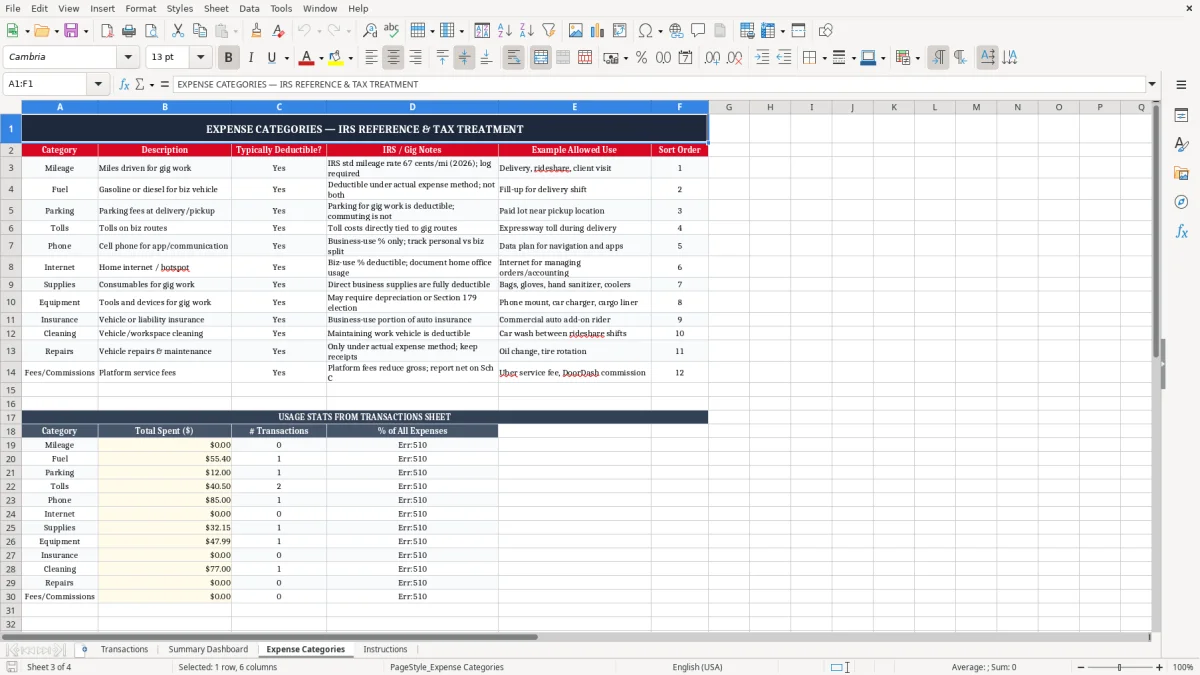Click the Copy icon
The image size is (1200, 675).
pos(199,31)
